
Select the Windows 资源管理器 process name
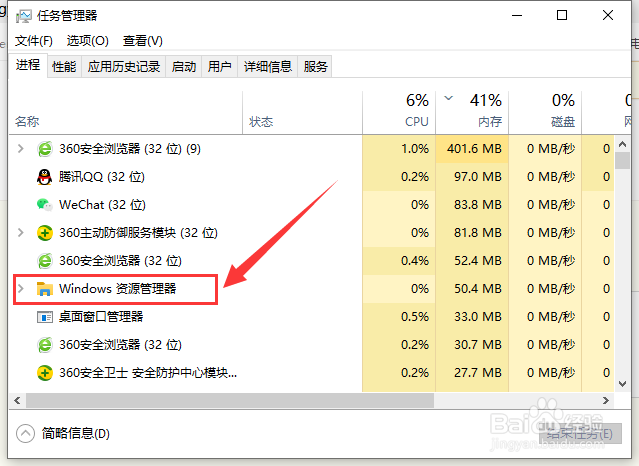[x=118, y=289]
